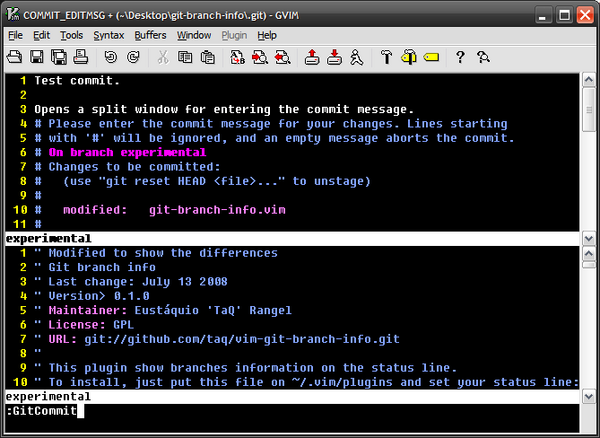Click the Save All files icon
This screenshot has height=438, width=600.
click(59, 57)
